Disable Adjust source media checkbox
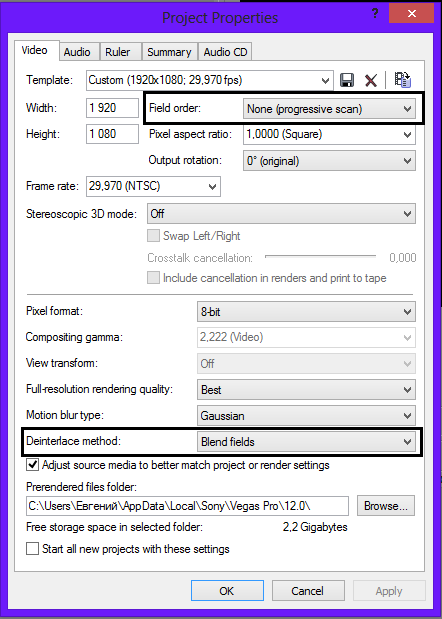The width and height of the screenshot is (442, 619). (32, 465)
